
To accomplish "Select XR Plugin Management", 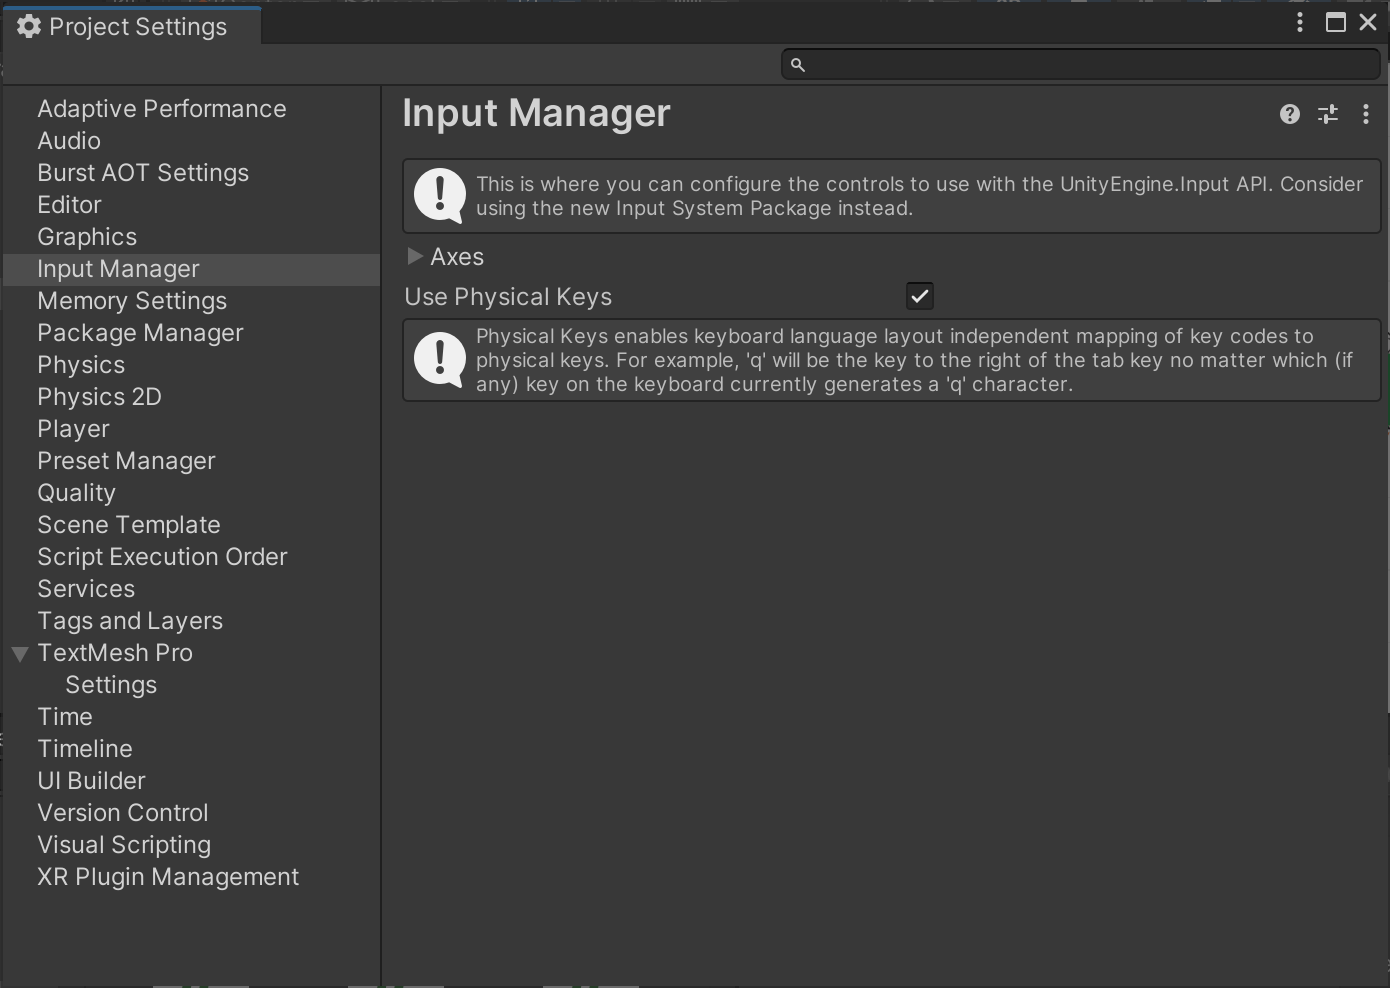I will (168, 877).
